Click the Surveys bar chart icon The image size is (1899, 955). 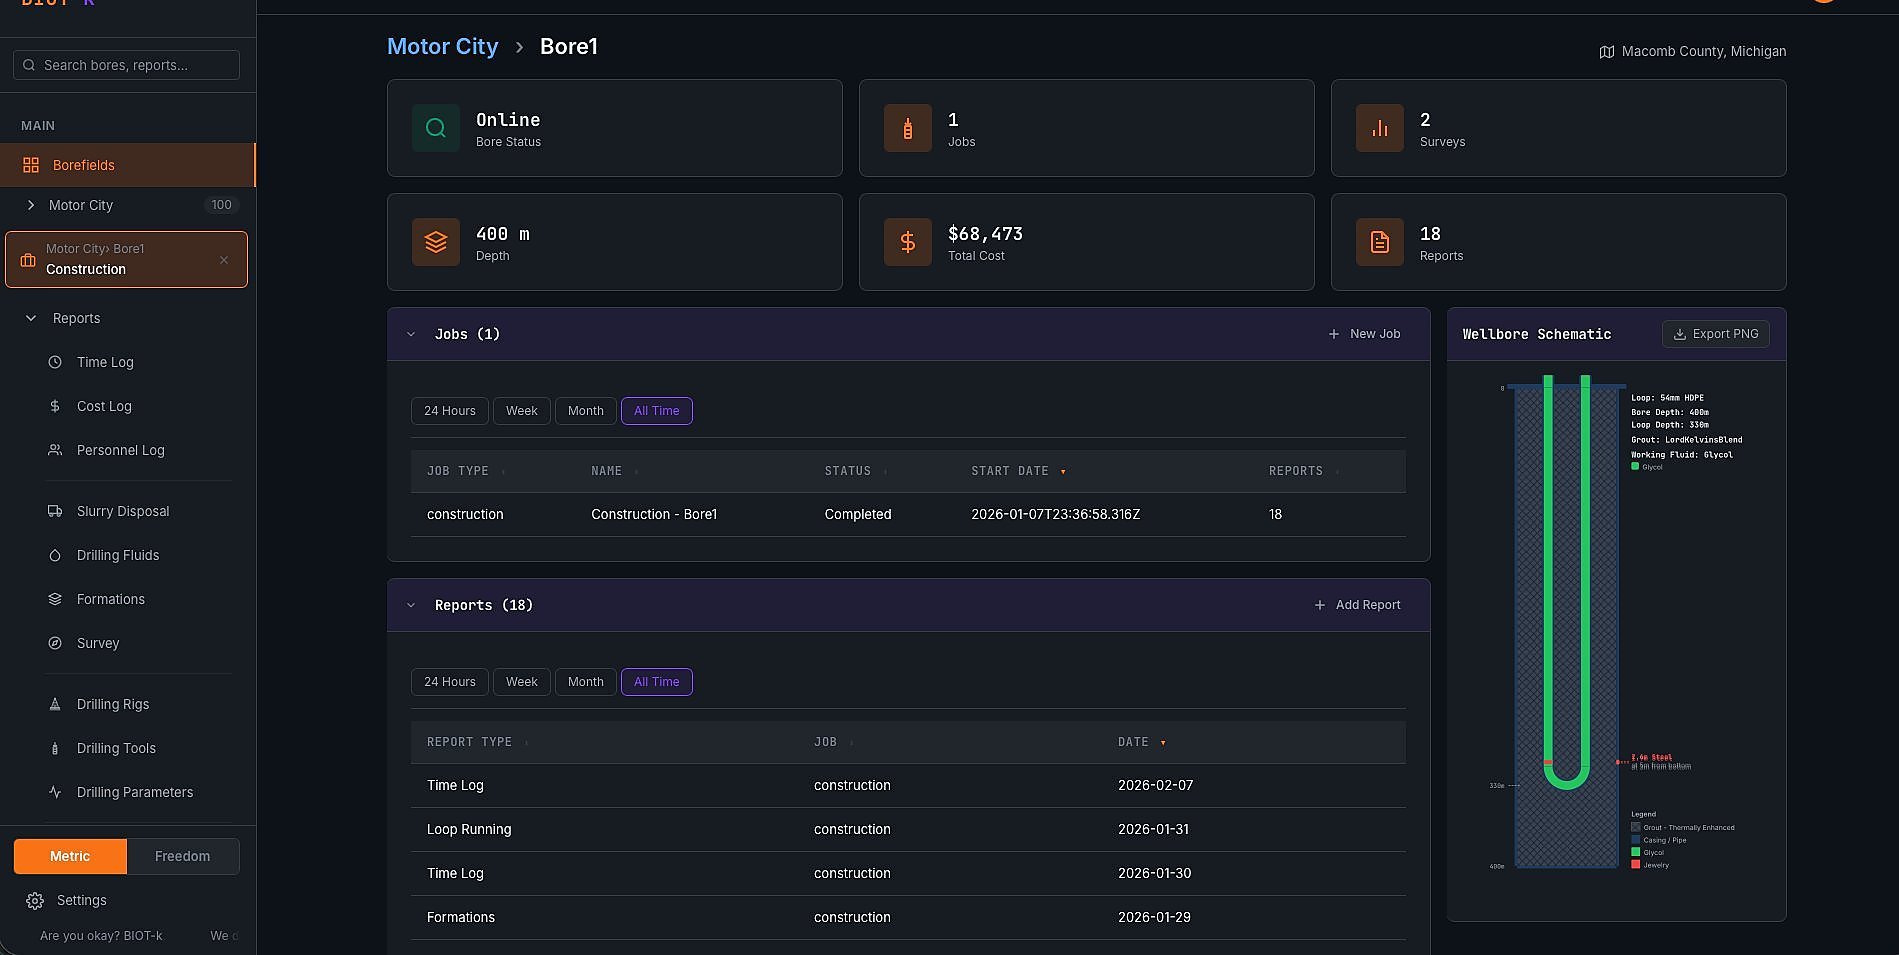[x=1379, y=128]
